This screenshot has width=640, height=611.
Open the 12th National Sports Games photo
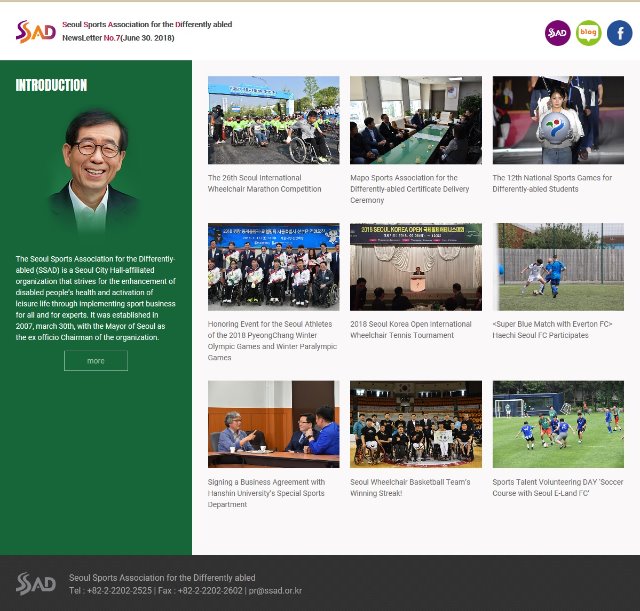558,120
